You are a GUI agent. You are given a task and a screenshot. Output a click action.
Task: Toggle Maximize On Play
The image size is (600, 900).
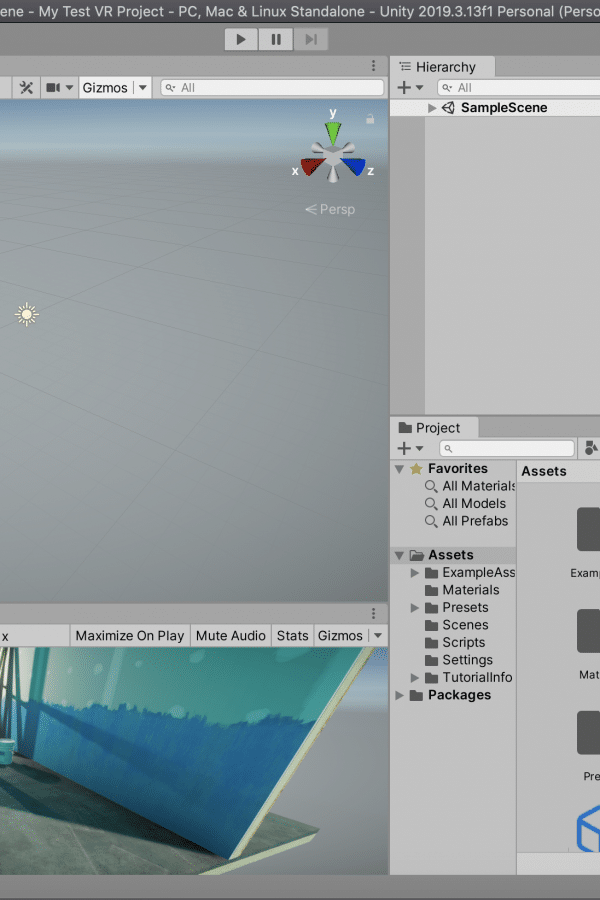click(x=130, y=636)
